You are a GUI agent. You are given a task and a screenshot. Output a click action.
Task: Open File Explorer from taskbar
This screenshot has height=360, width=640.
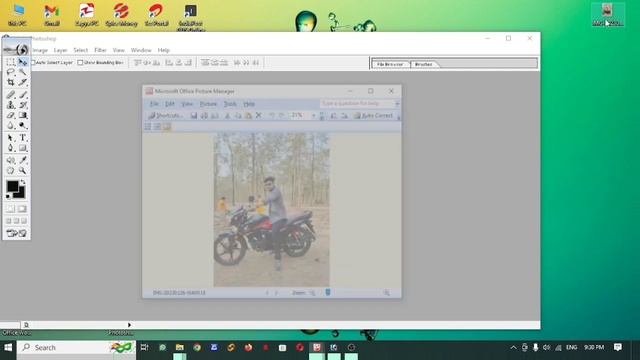pos(180,347)
